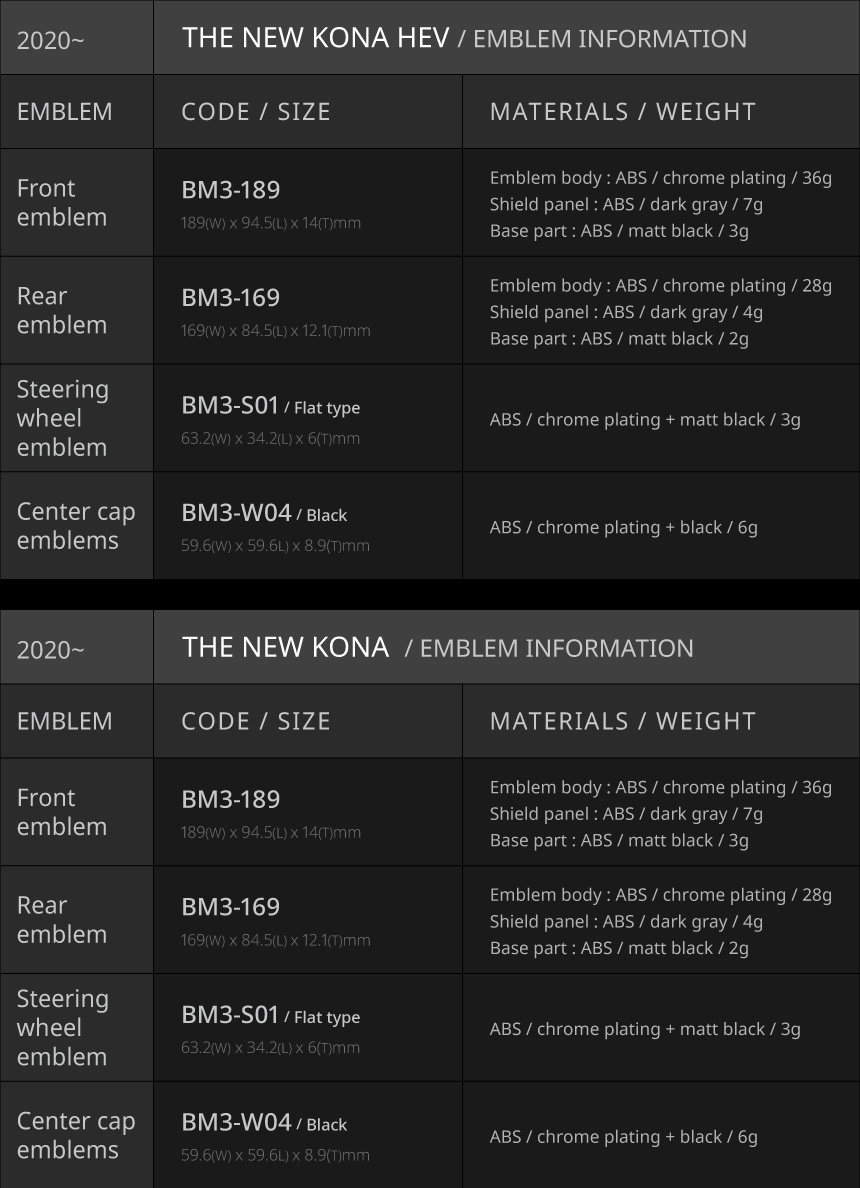Click the Rear emblem label in the HEV table
The height and width of the screenshot is (1188, 860).
click(62, 310)
